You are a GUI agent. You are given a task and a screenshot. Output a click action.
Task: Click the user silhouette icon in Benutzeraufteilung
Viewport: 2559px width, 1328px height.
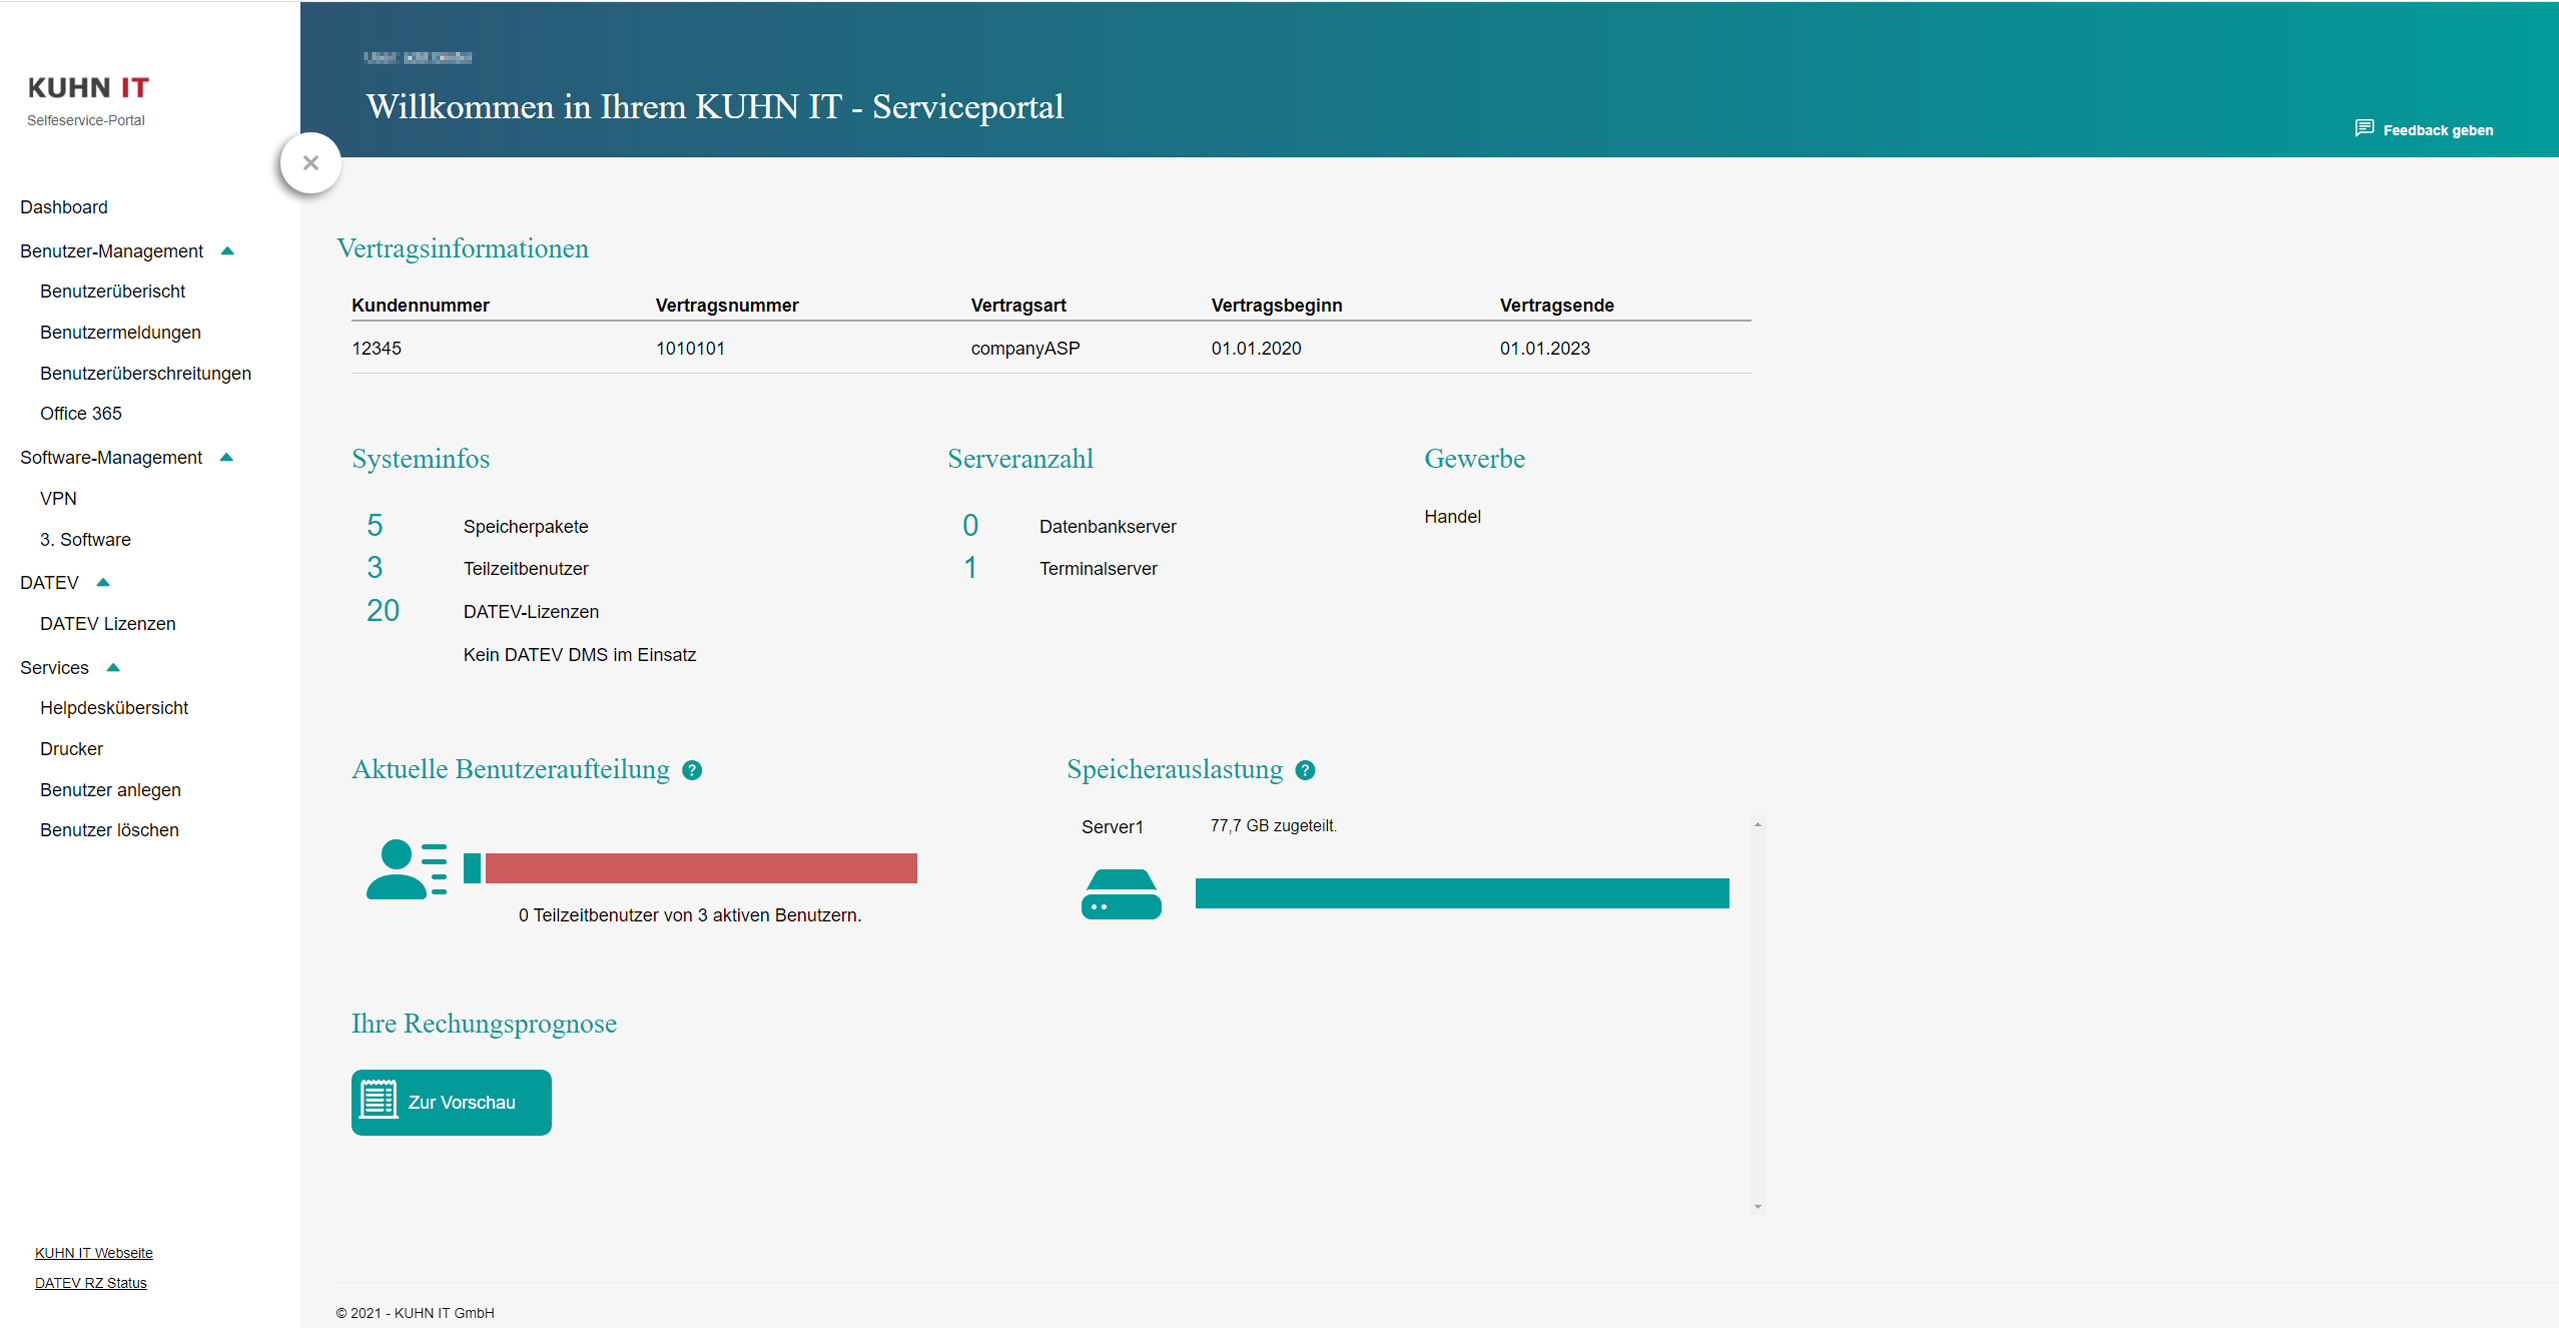click(404, 869)
